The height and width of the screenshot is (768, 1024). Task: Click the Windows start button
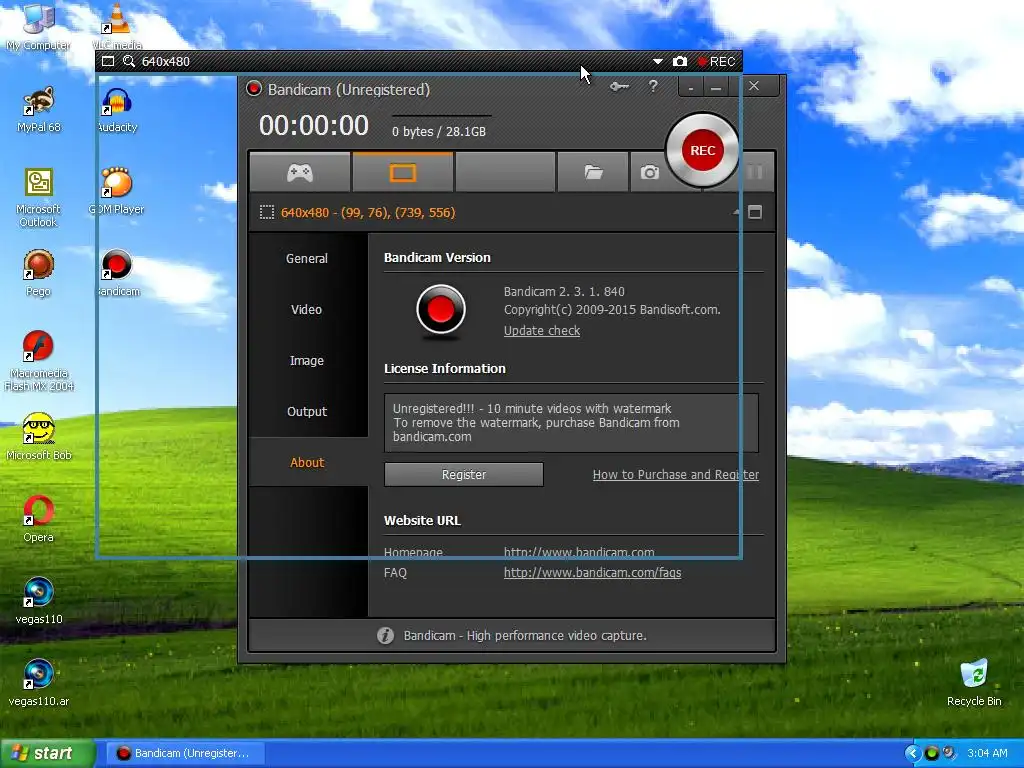coord(47,753)
